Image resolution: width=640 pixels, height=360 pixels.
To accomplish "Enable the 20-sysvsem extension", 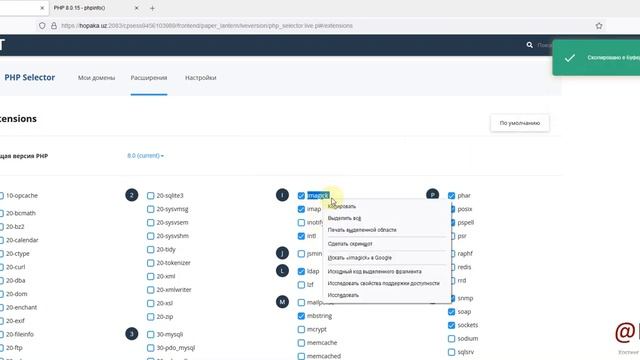I will pos(151,222).
